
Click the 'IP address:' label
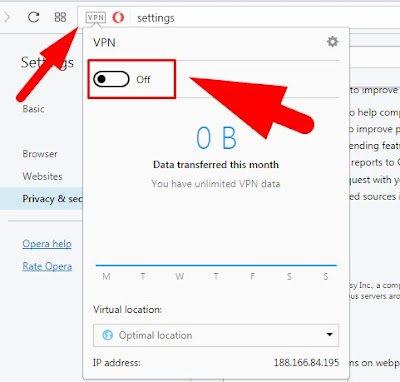click(x=117, y=363)
